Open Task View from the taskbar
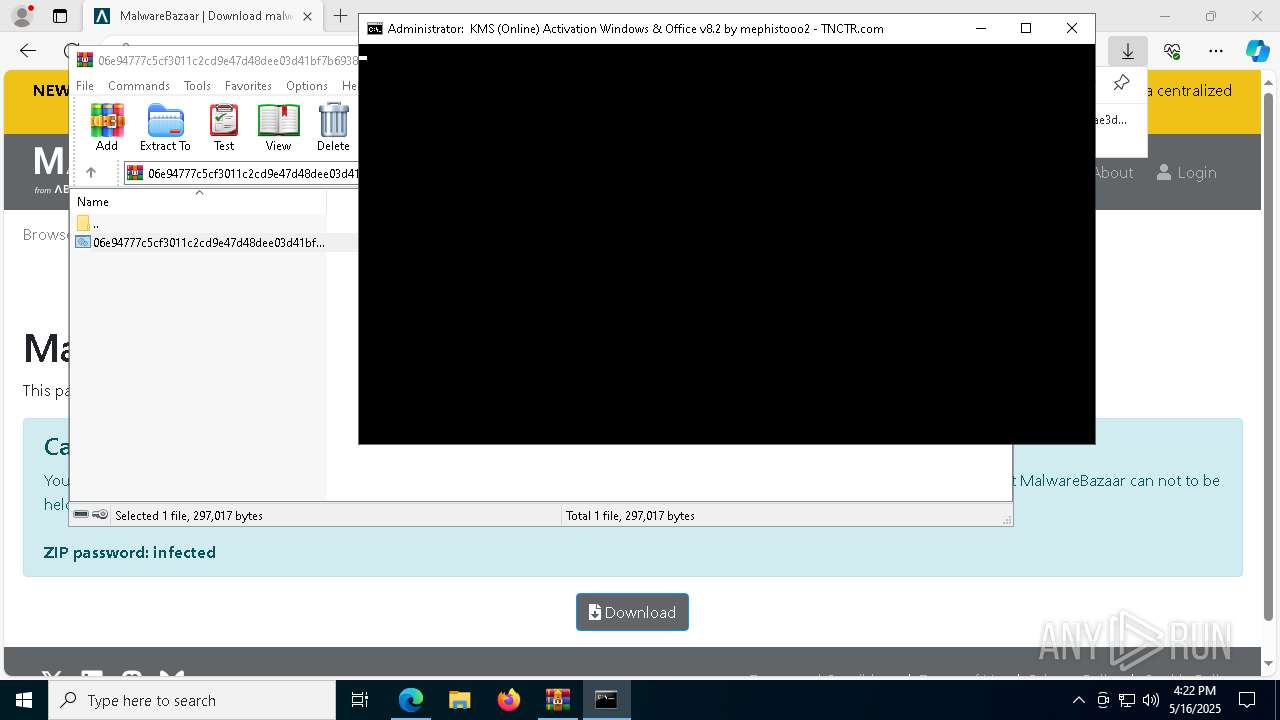Screen dimensions: 1280x720 (360, 700)
